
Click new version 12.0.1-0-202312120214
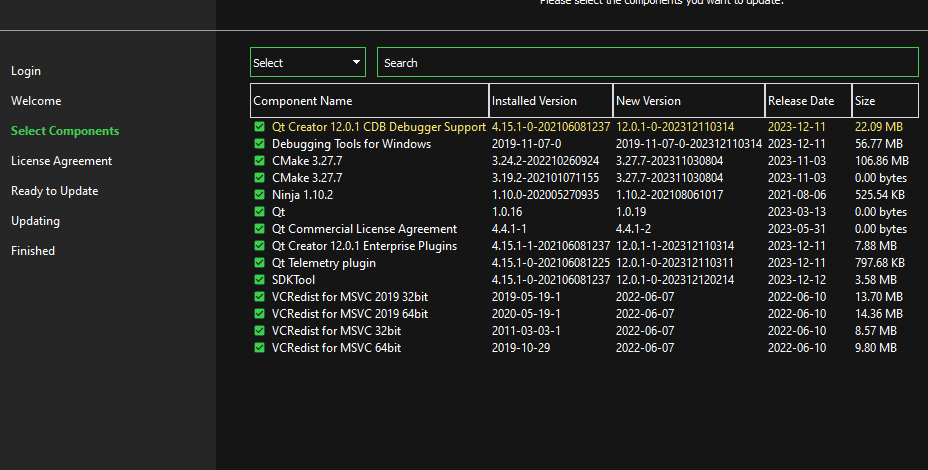675,279
